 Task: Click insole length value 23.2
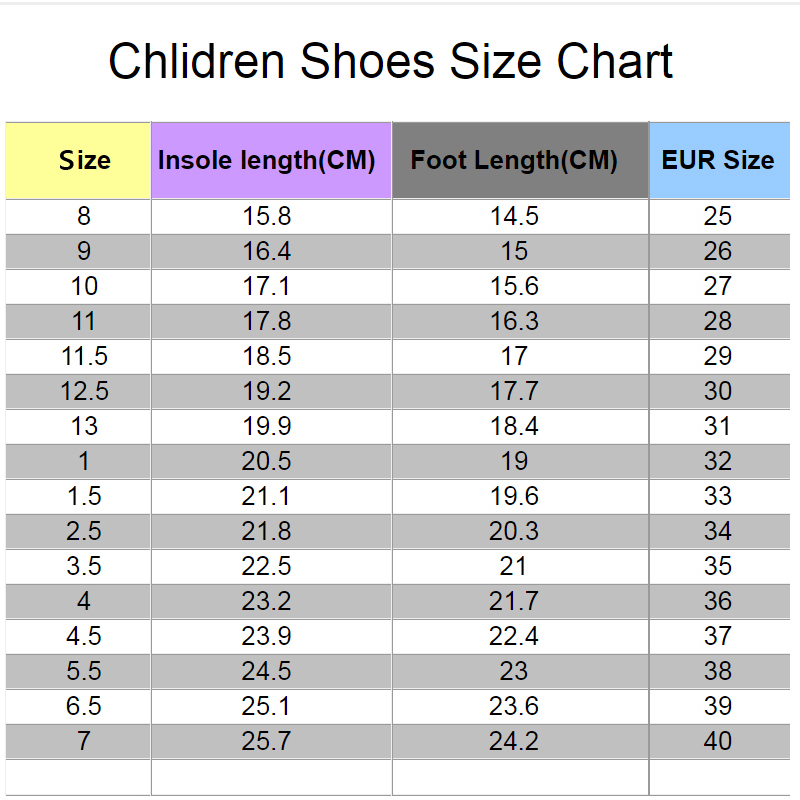tap(267, 601)
